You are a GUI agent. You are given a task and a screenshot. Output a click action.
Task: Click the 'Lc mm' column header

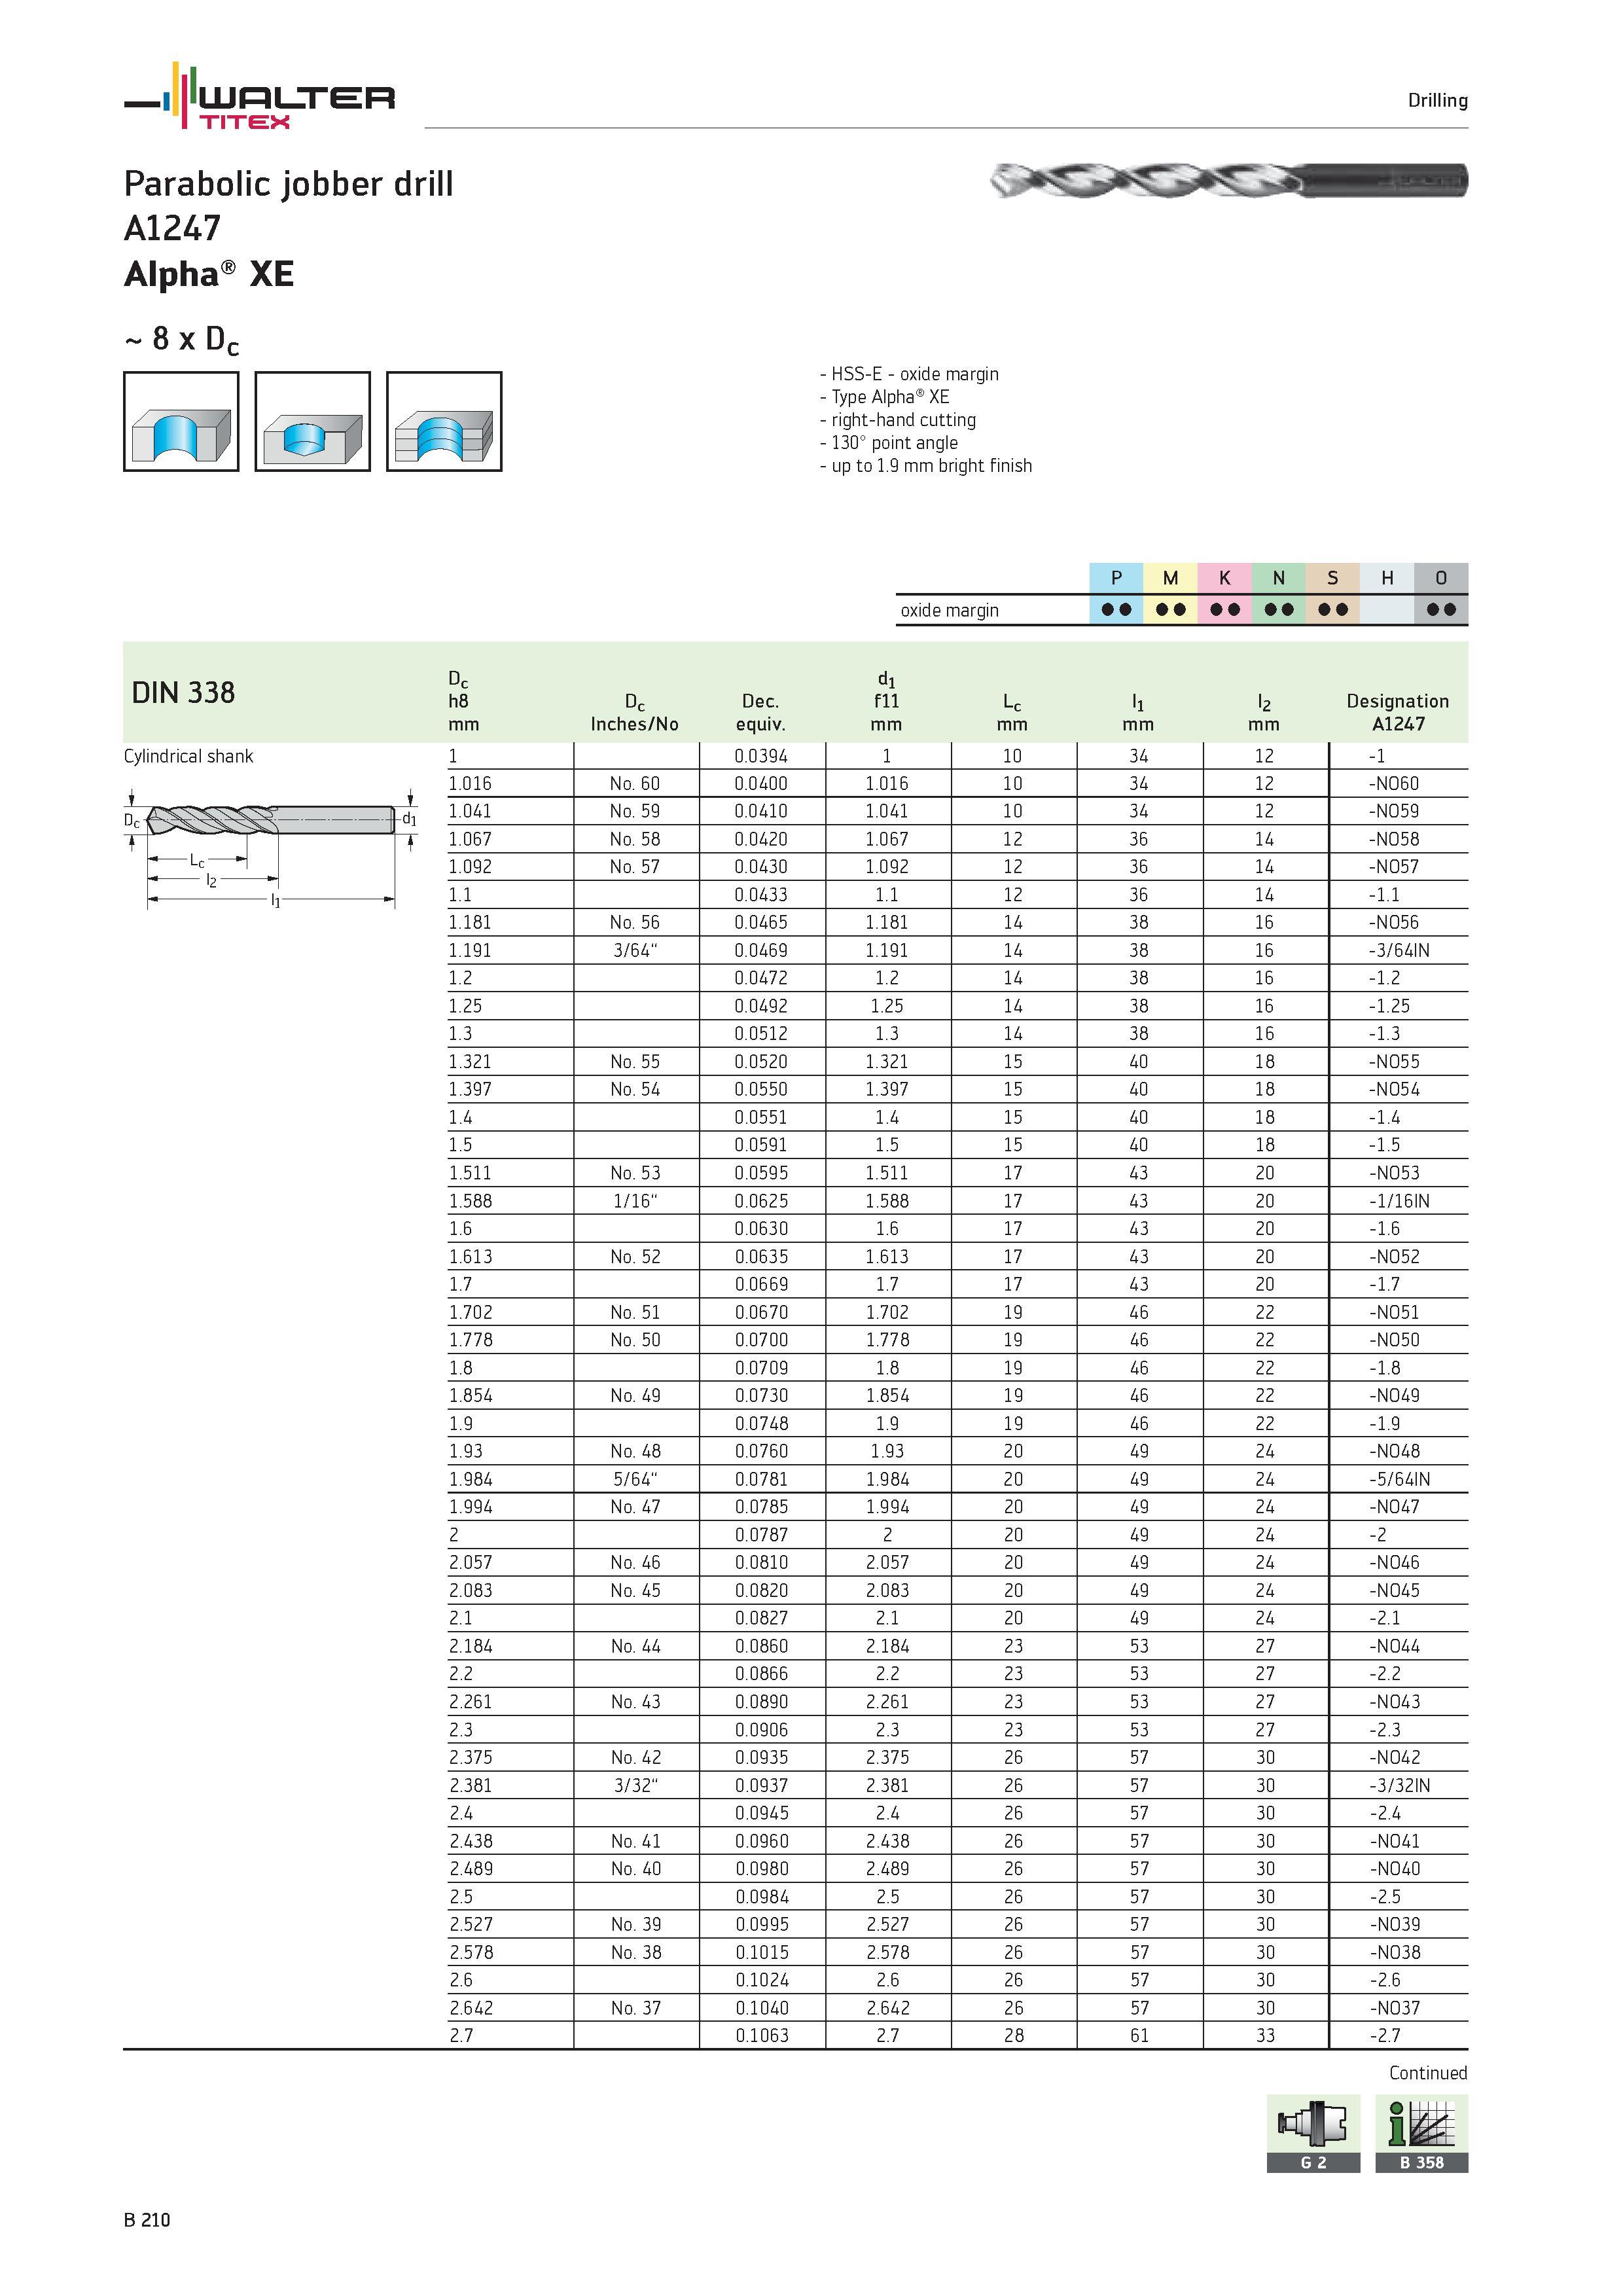pos(1012,712)
